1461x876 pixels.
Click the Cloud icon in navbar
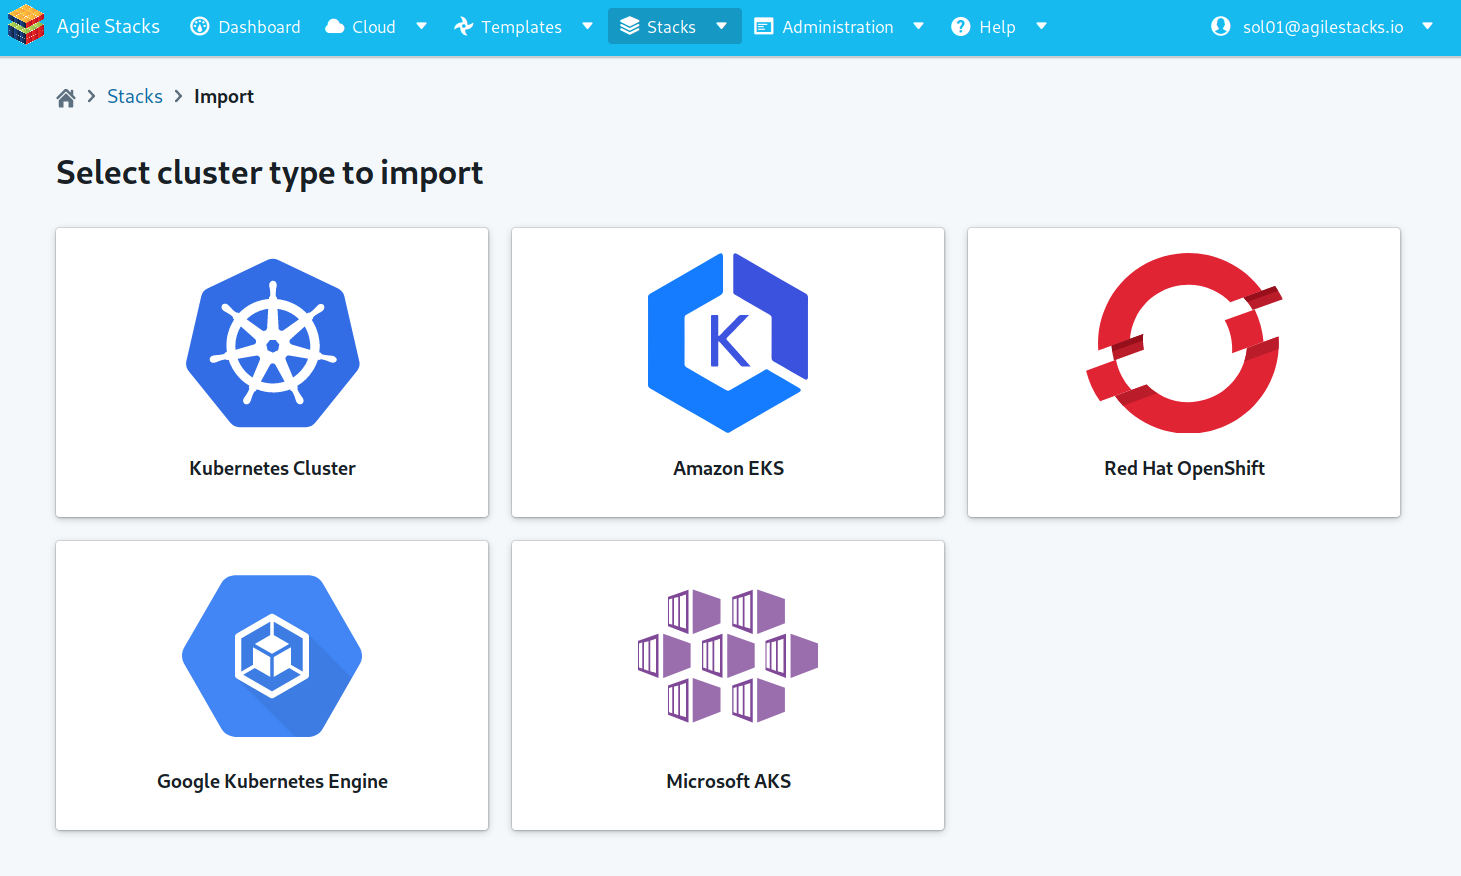[x=335, y=27]
